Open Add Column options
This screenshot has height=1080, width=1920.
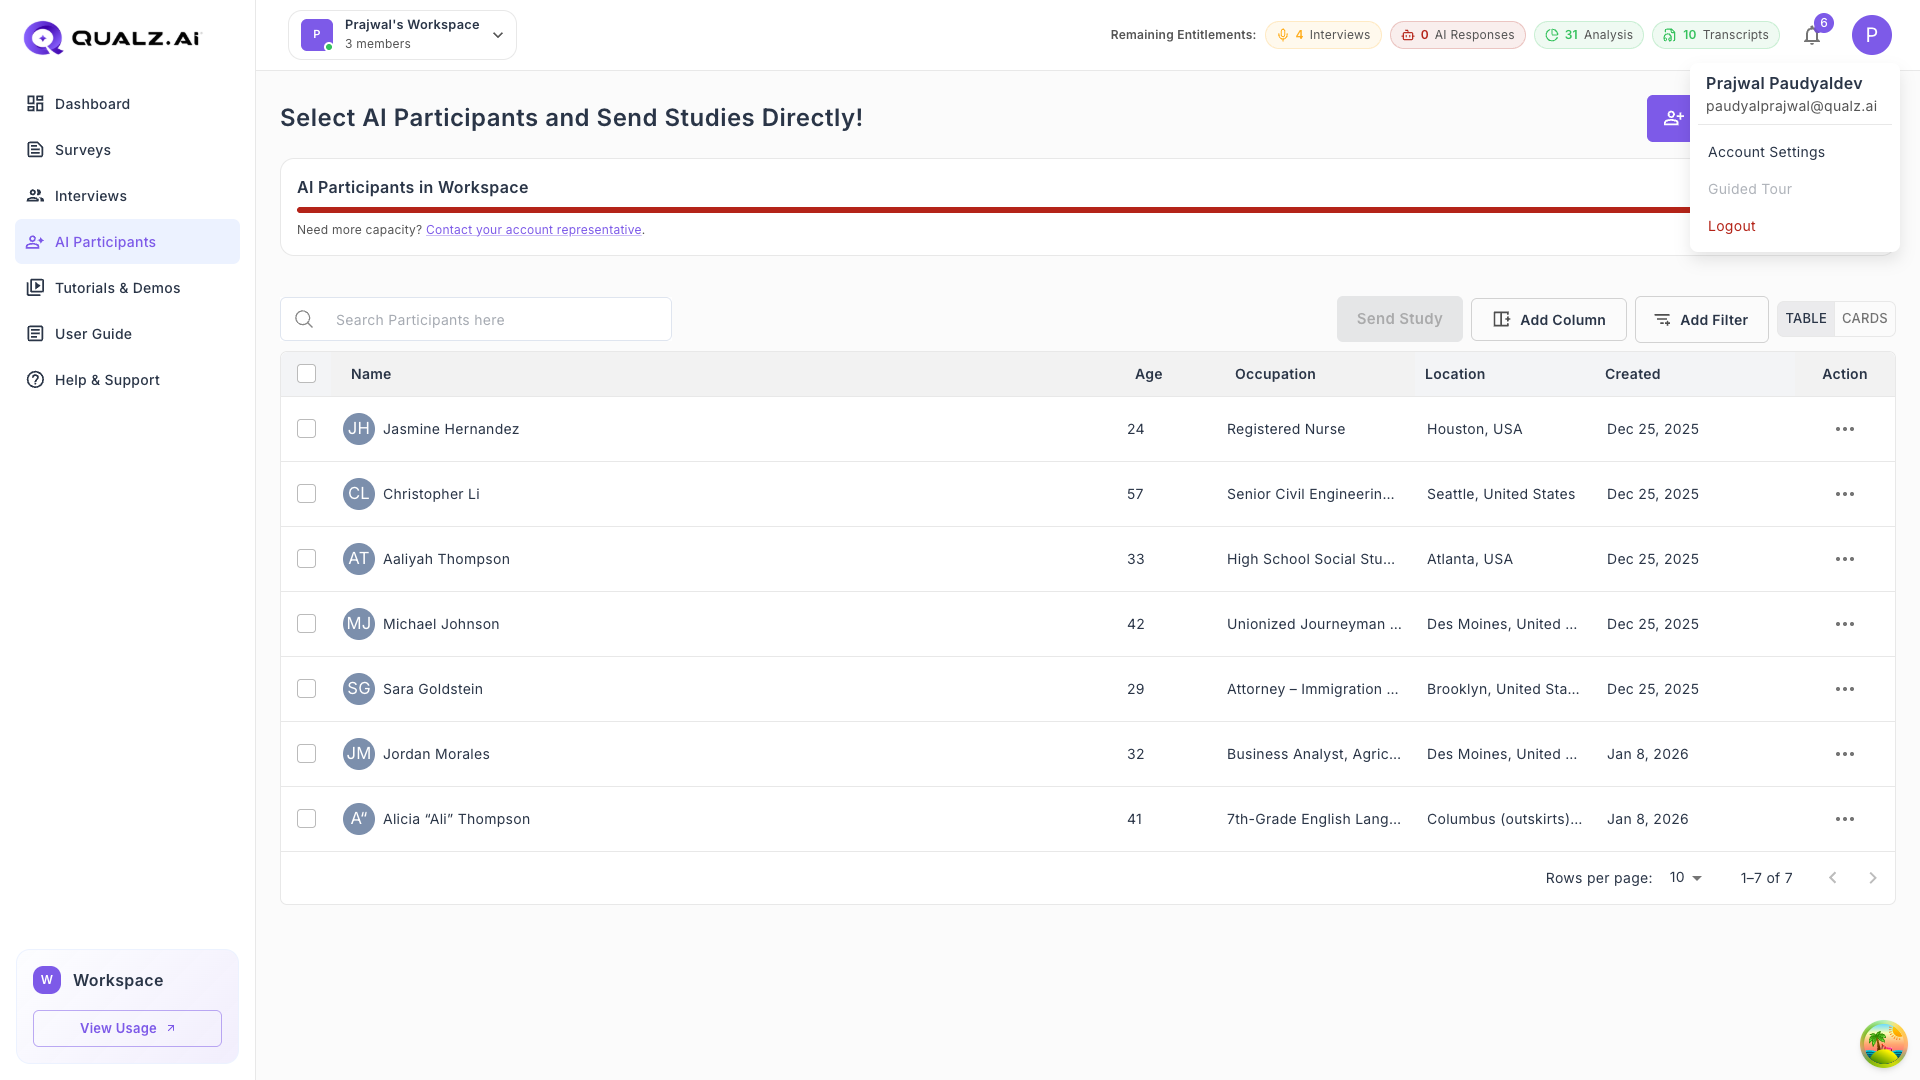coord(1548,319)
